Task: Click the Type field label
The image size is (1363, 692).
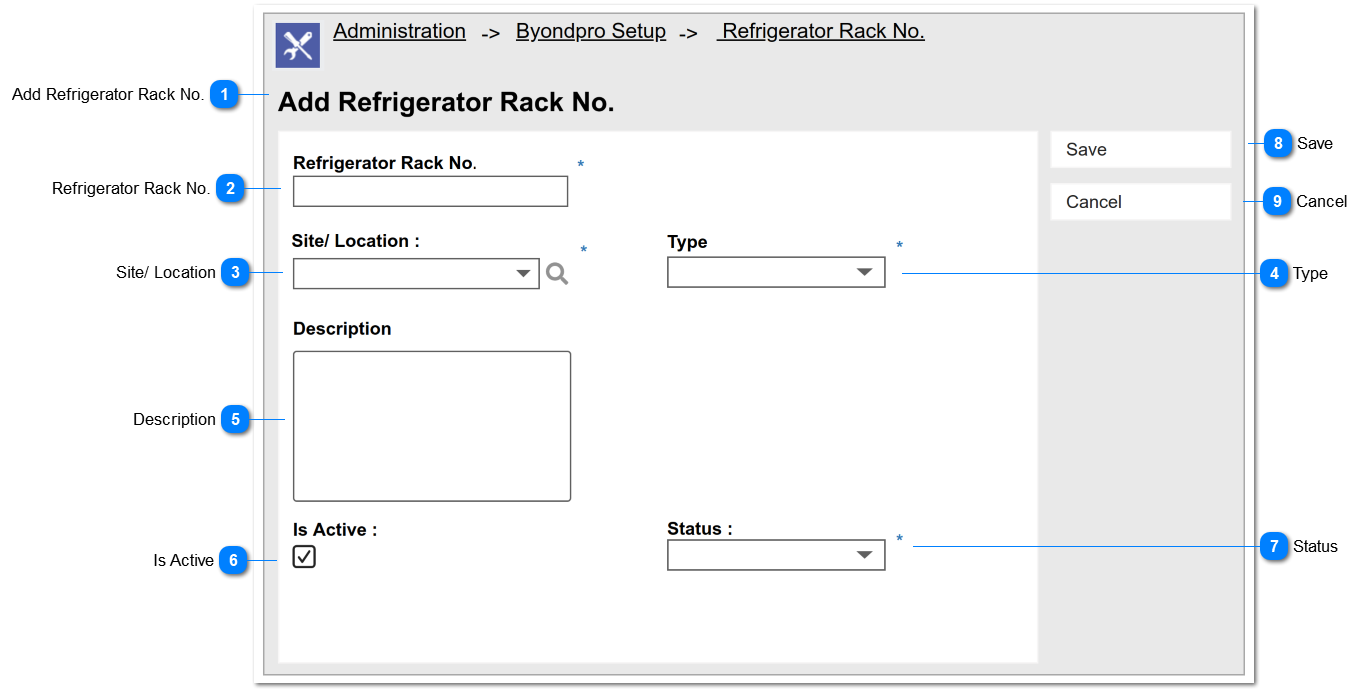Action: (687, 242)
